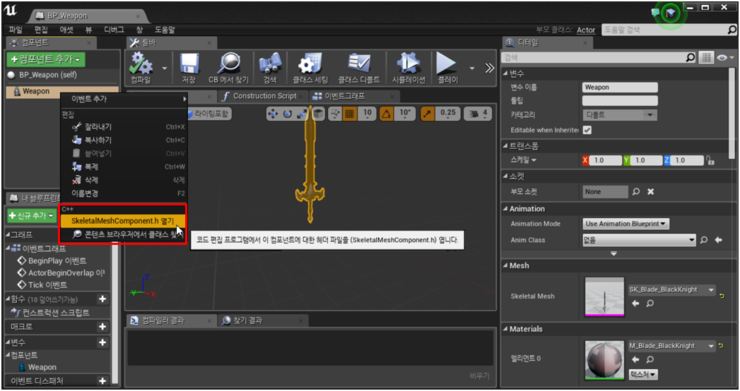The image size is (740, 391).
Task: Open rotation snap value 10° dropdown
Action: [x=404, y=113]
